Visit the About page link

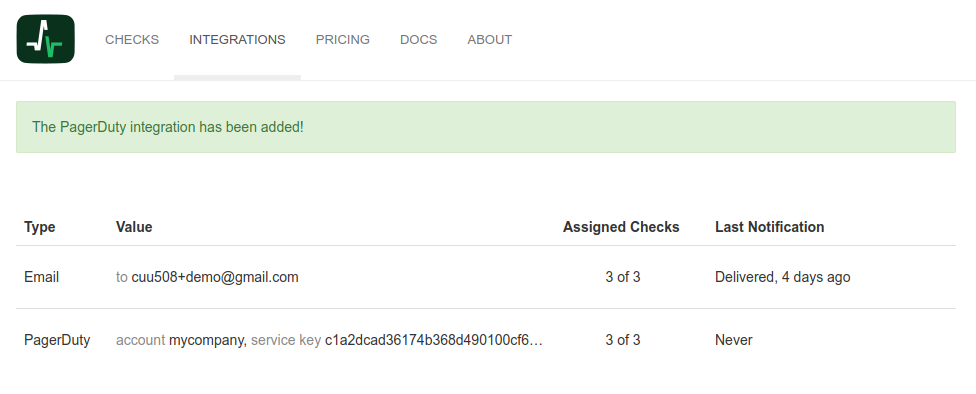click(x=489, y=40)
